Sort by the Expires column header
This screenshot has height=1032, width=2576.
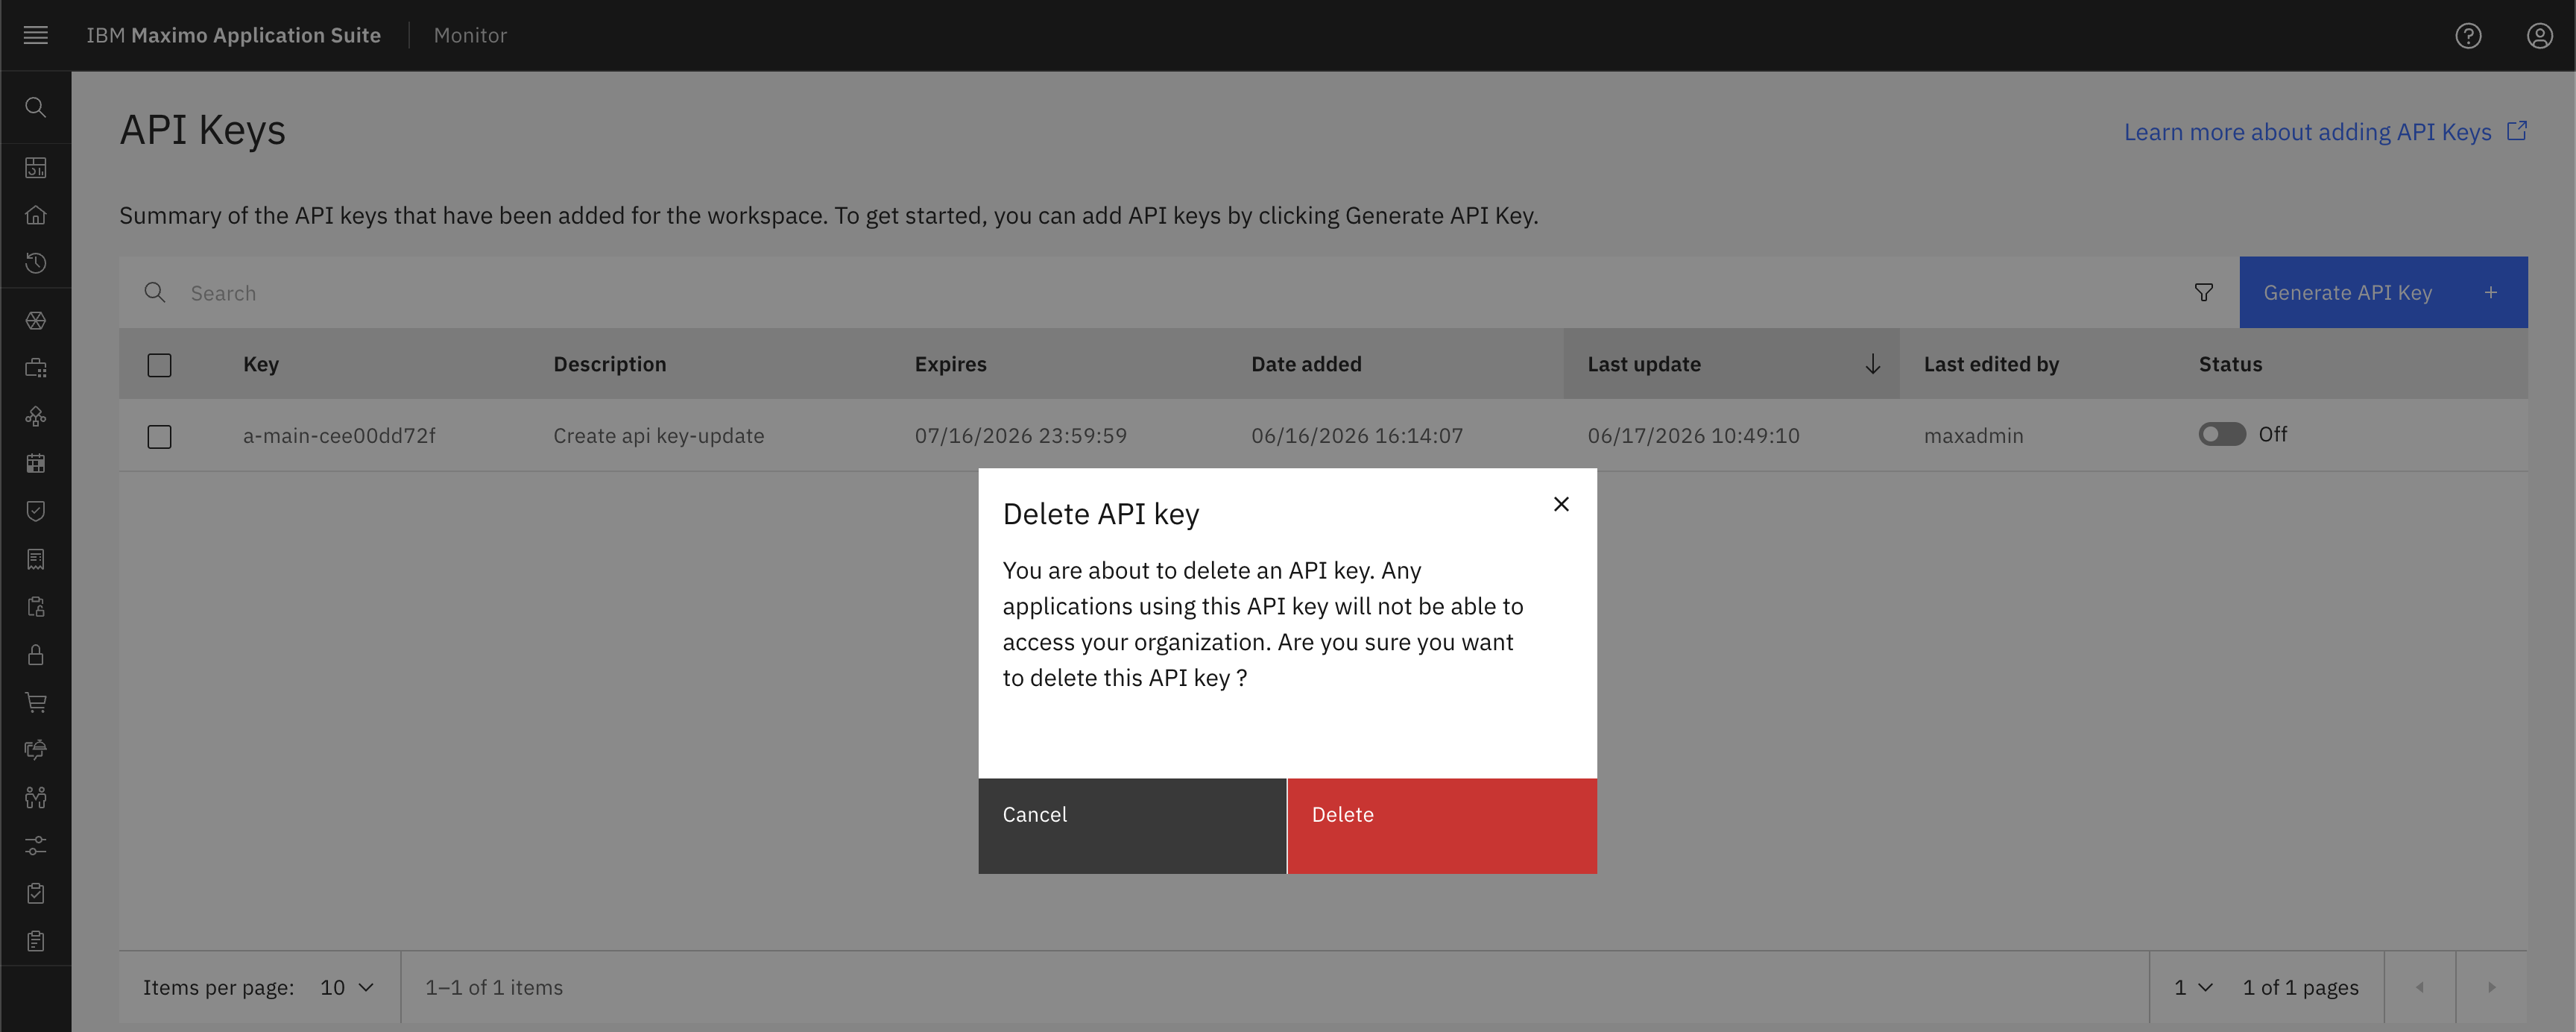tap(950, 364)
